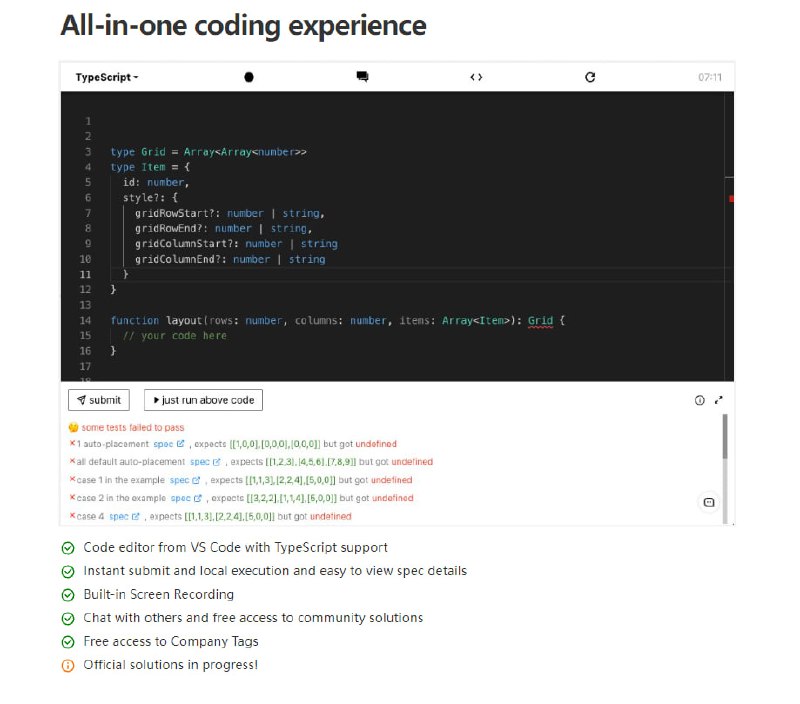Click the code brackets icon in toolbar
Image resolution: width=800 pixels, height=704 pixels.
tap(476, 77)
